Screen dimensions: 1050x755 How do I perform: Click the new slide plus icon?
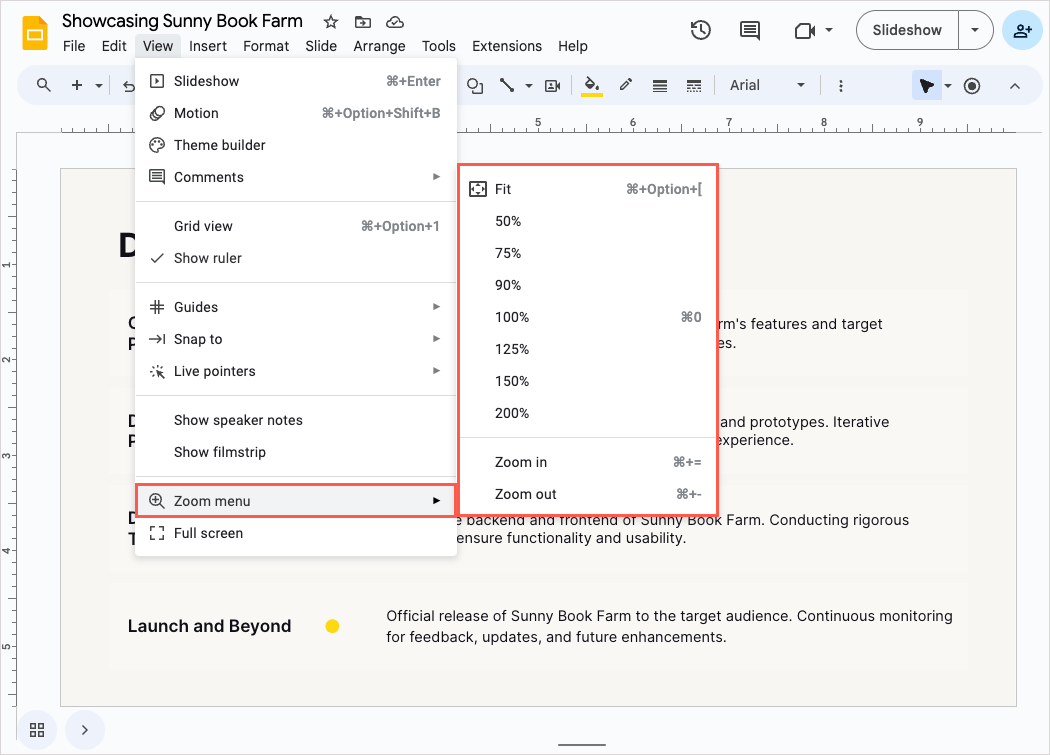77,85
